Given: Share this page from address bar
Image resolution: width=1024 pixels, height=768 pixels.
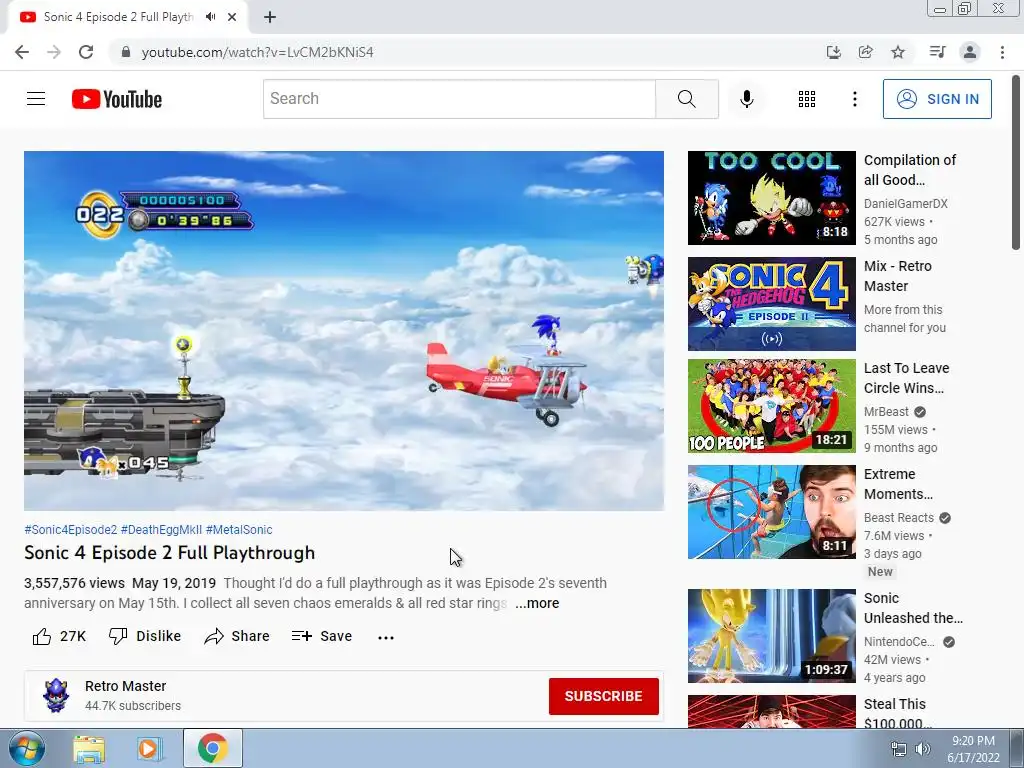Looking at the screenshot, I should pos(865,52).
